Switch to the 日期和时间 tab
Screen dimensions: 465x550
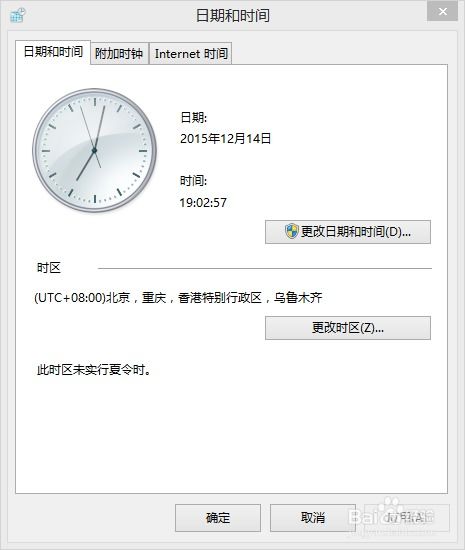point(53,52)
